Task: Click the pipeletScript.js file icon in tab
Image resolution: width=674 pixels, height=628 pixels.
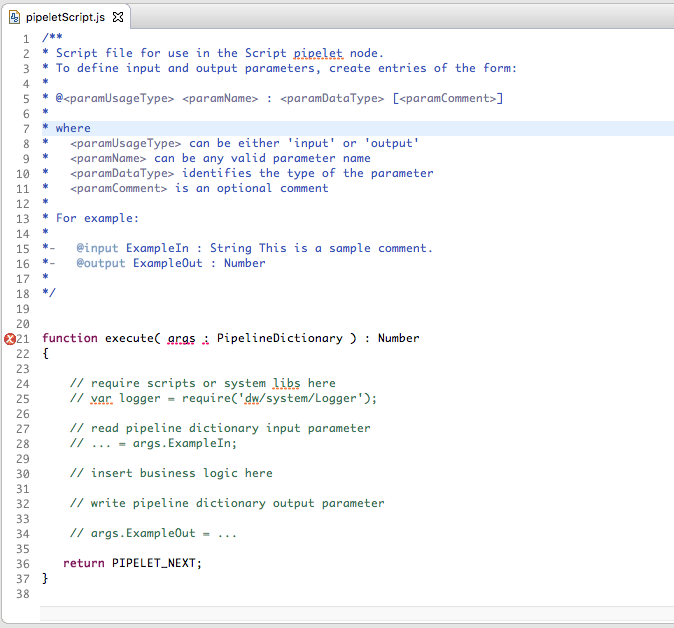Action: click(x=14, y=17)
